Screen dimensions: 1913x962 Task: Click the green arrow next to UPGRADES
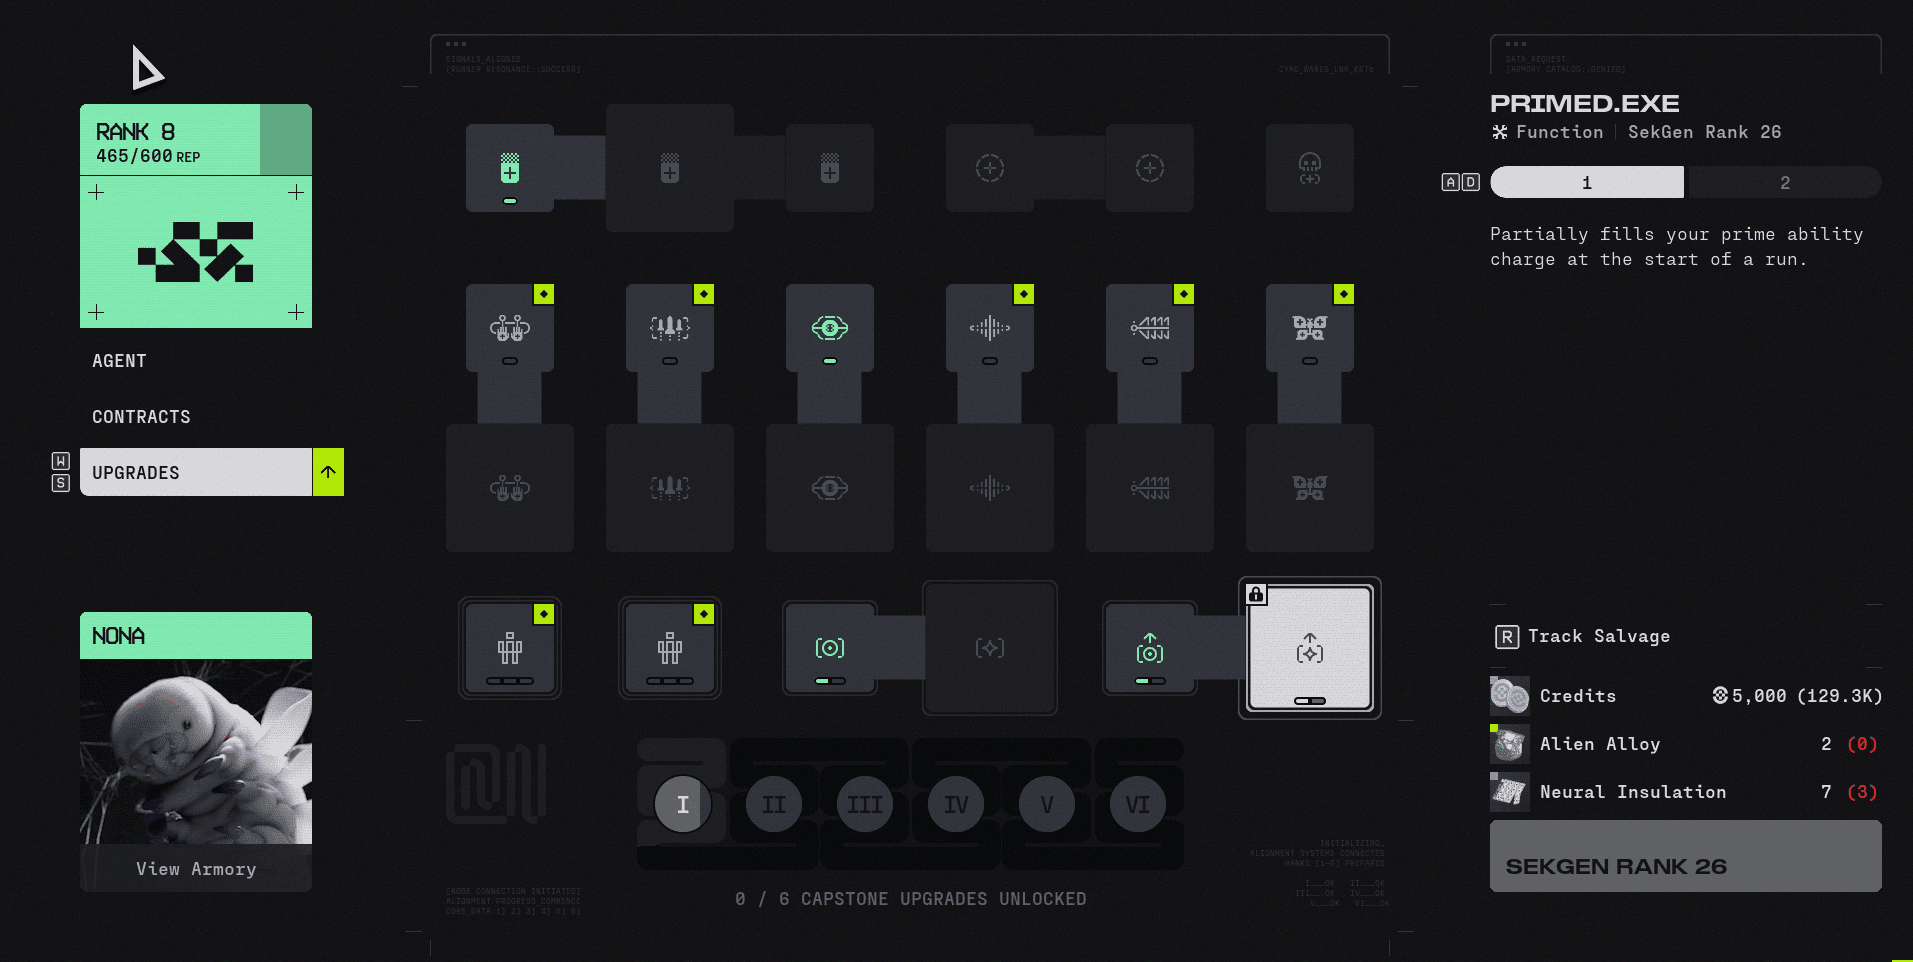pos(328,472)
